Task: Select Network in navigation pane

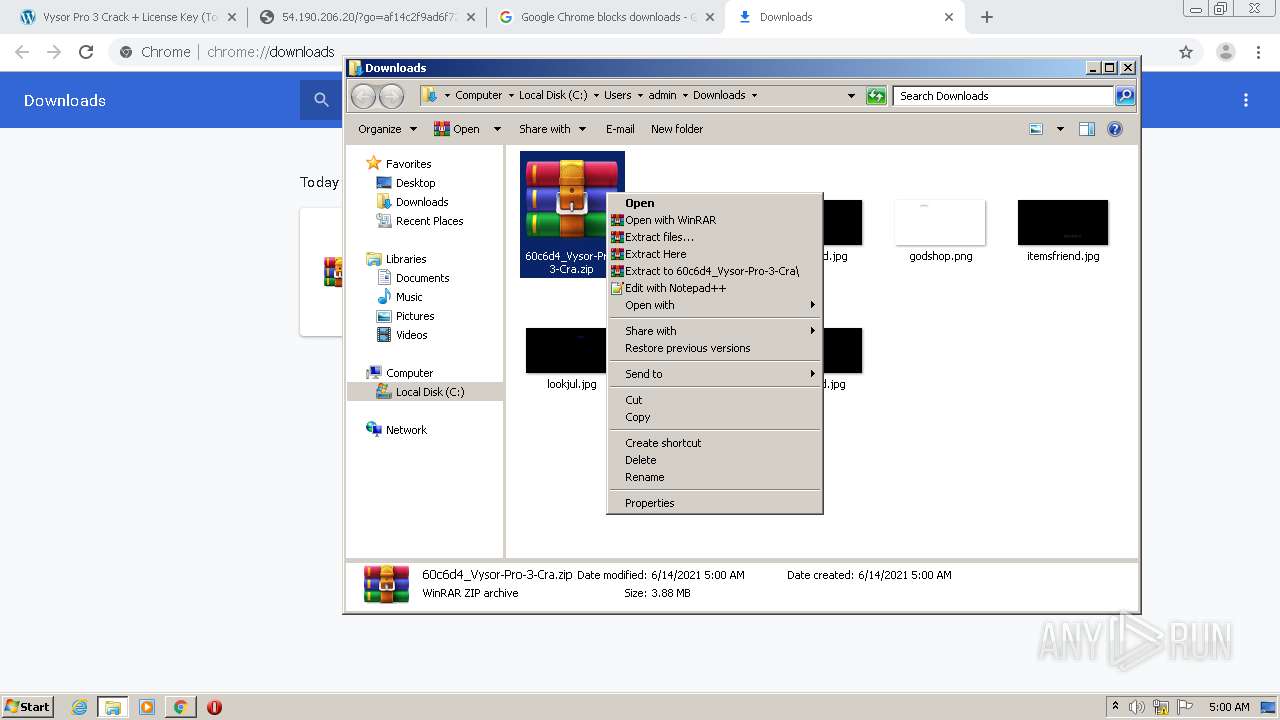Action: (406, 430)
